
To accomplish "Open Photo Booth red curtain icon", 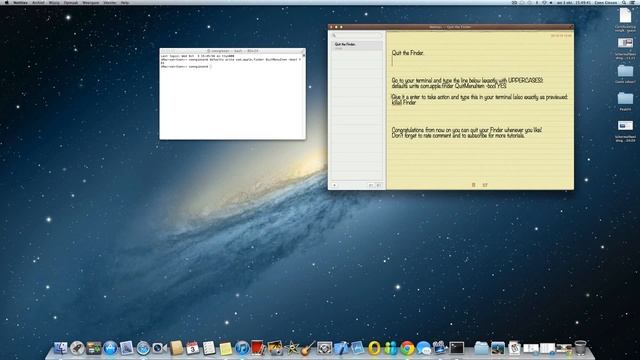I will 258,348.
